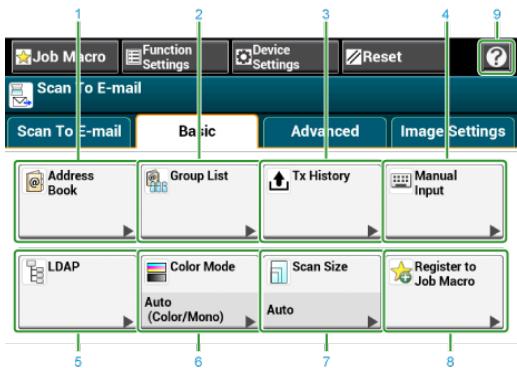Click the Register to Job Macro star-plus icon
This screenshot has width=517, height=368.
click(401, 272)
